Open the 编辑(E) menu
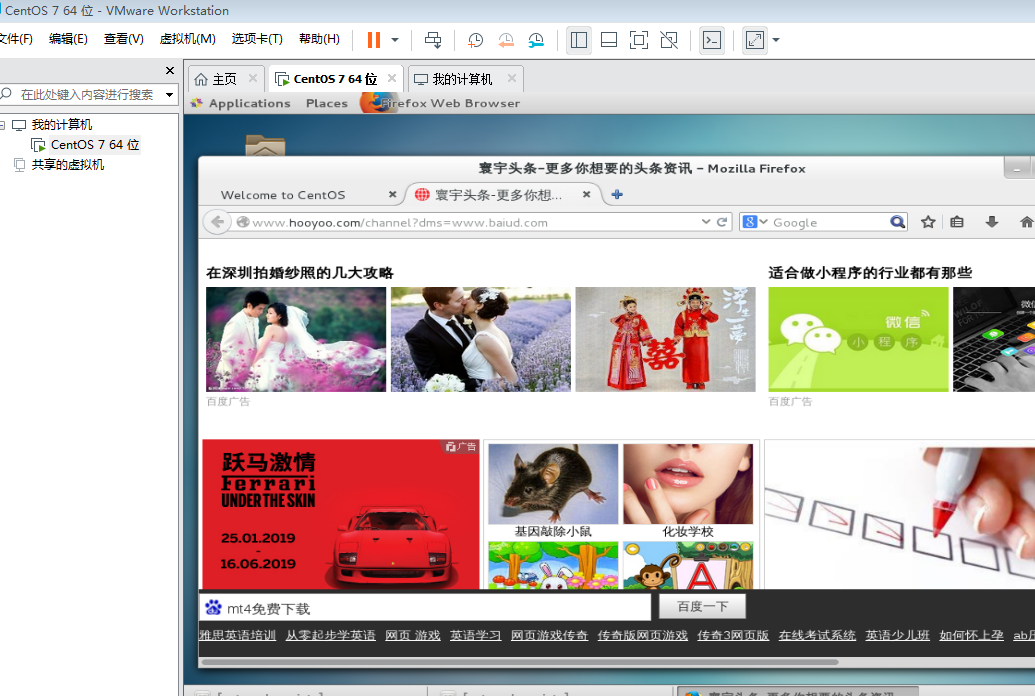 (x=68, y=38)
